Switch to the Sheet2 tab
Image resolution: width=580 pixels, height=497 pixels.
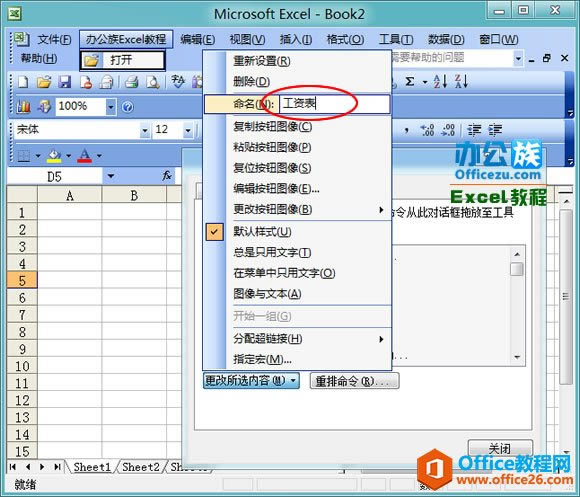(141, 467)
